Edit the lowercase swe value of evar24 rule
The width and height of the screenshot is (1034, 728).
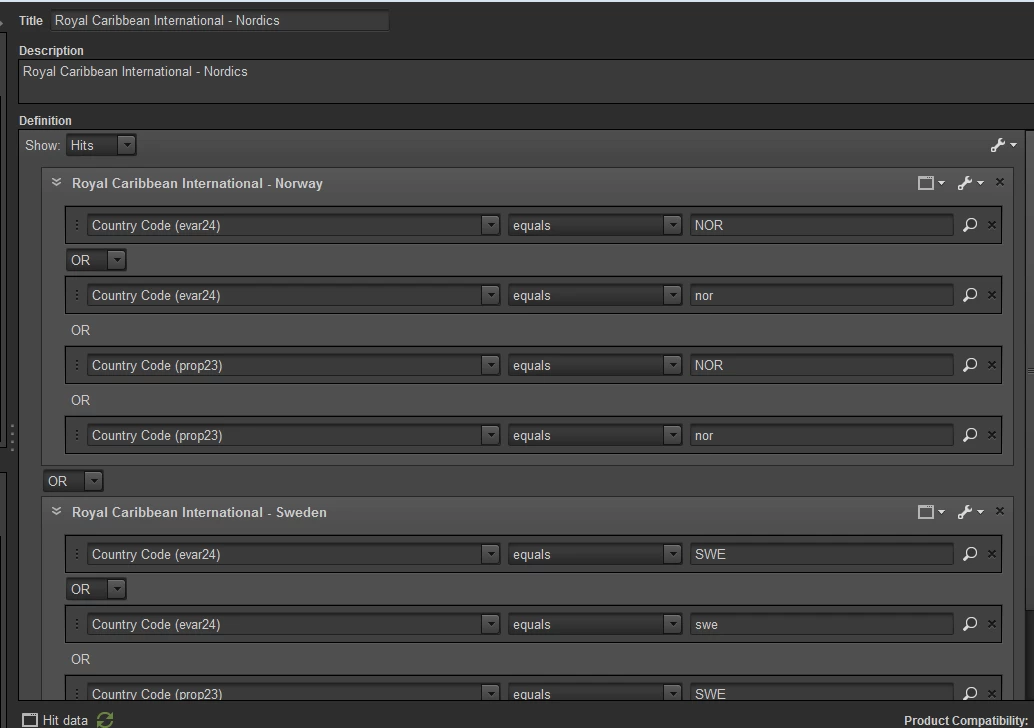click(821, 624)
